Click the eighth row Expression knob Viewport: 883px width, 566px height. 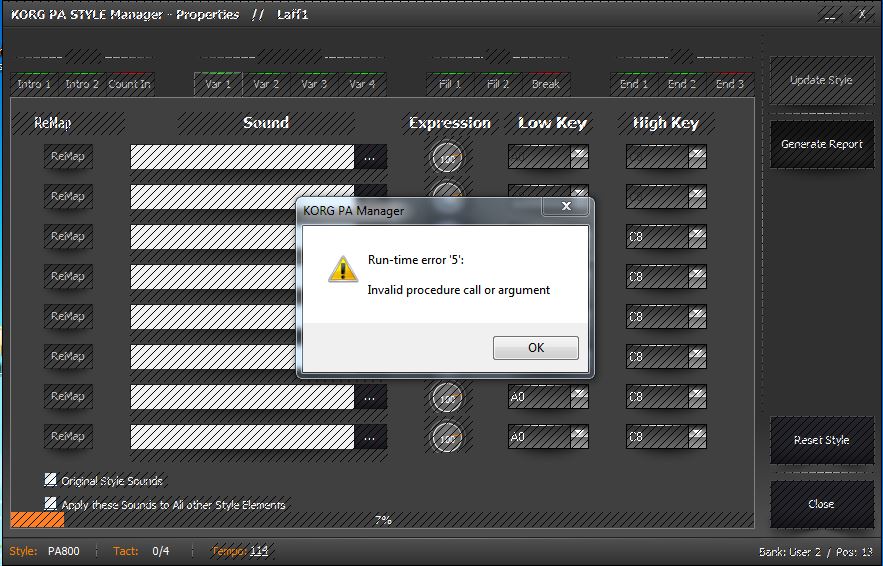coord(447,438)
